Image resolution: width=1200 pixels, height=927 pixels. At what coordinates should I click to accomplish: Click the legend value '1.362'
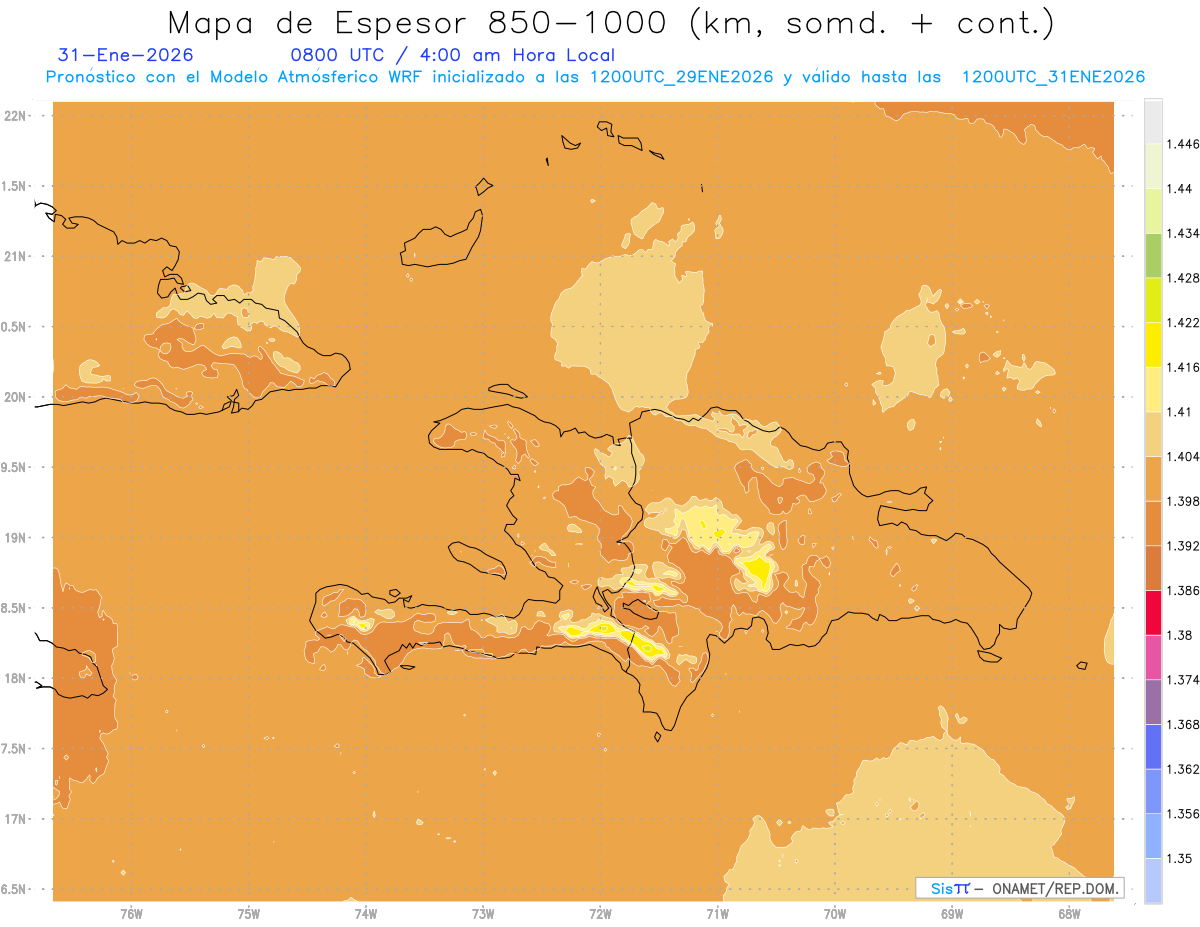(x=1184, y=769)
